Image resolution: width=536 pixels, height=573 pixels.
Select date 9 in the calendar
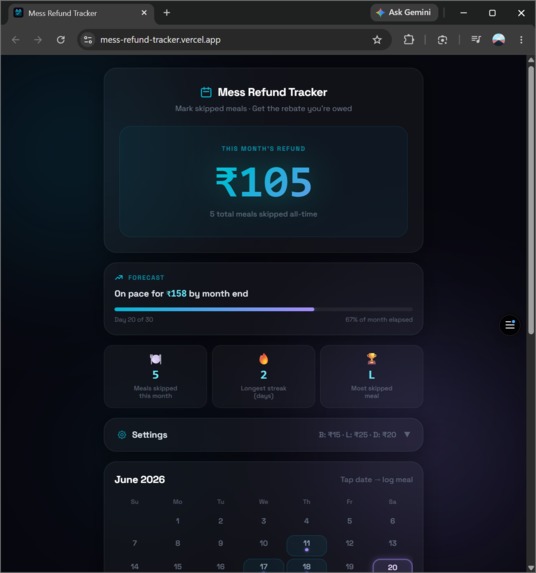(221, 543)
